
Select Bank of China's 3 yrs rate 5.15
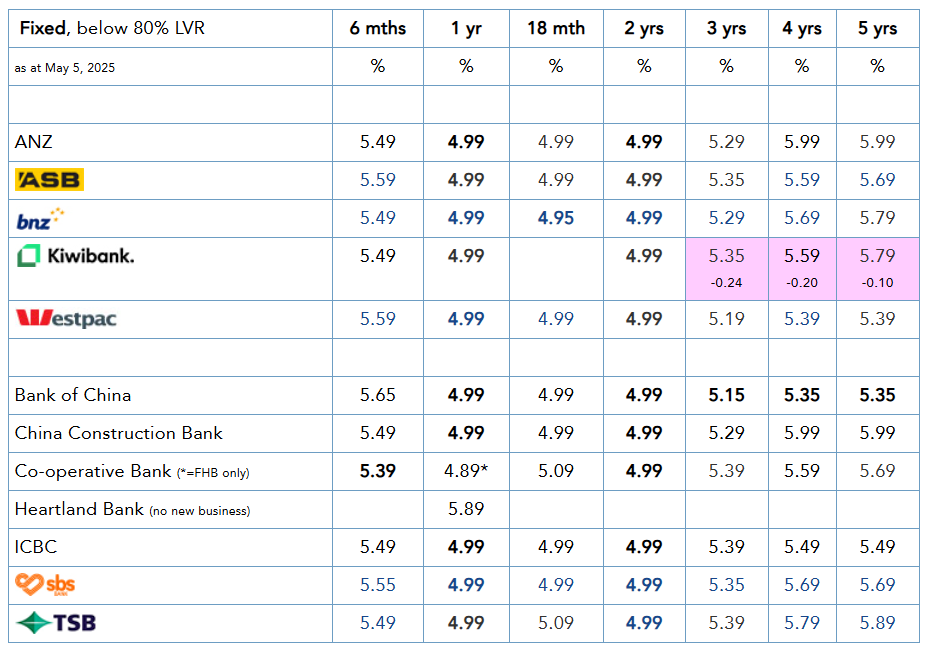tap(727, 395)
